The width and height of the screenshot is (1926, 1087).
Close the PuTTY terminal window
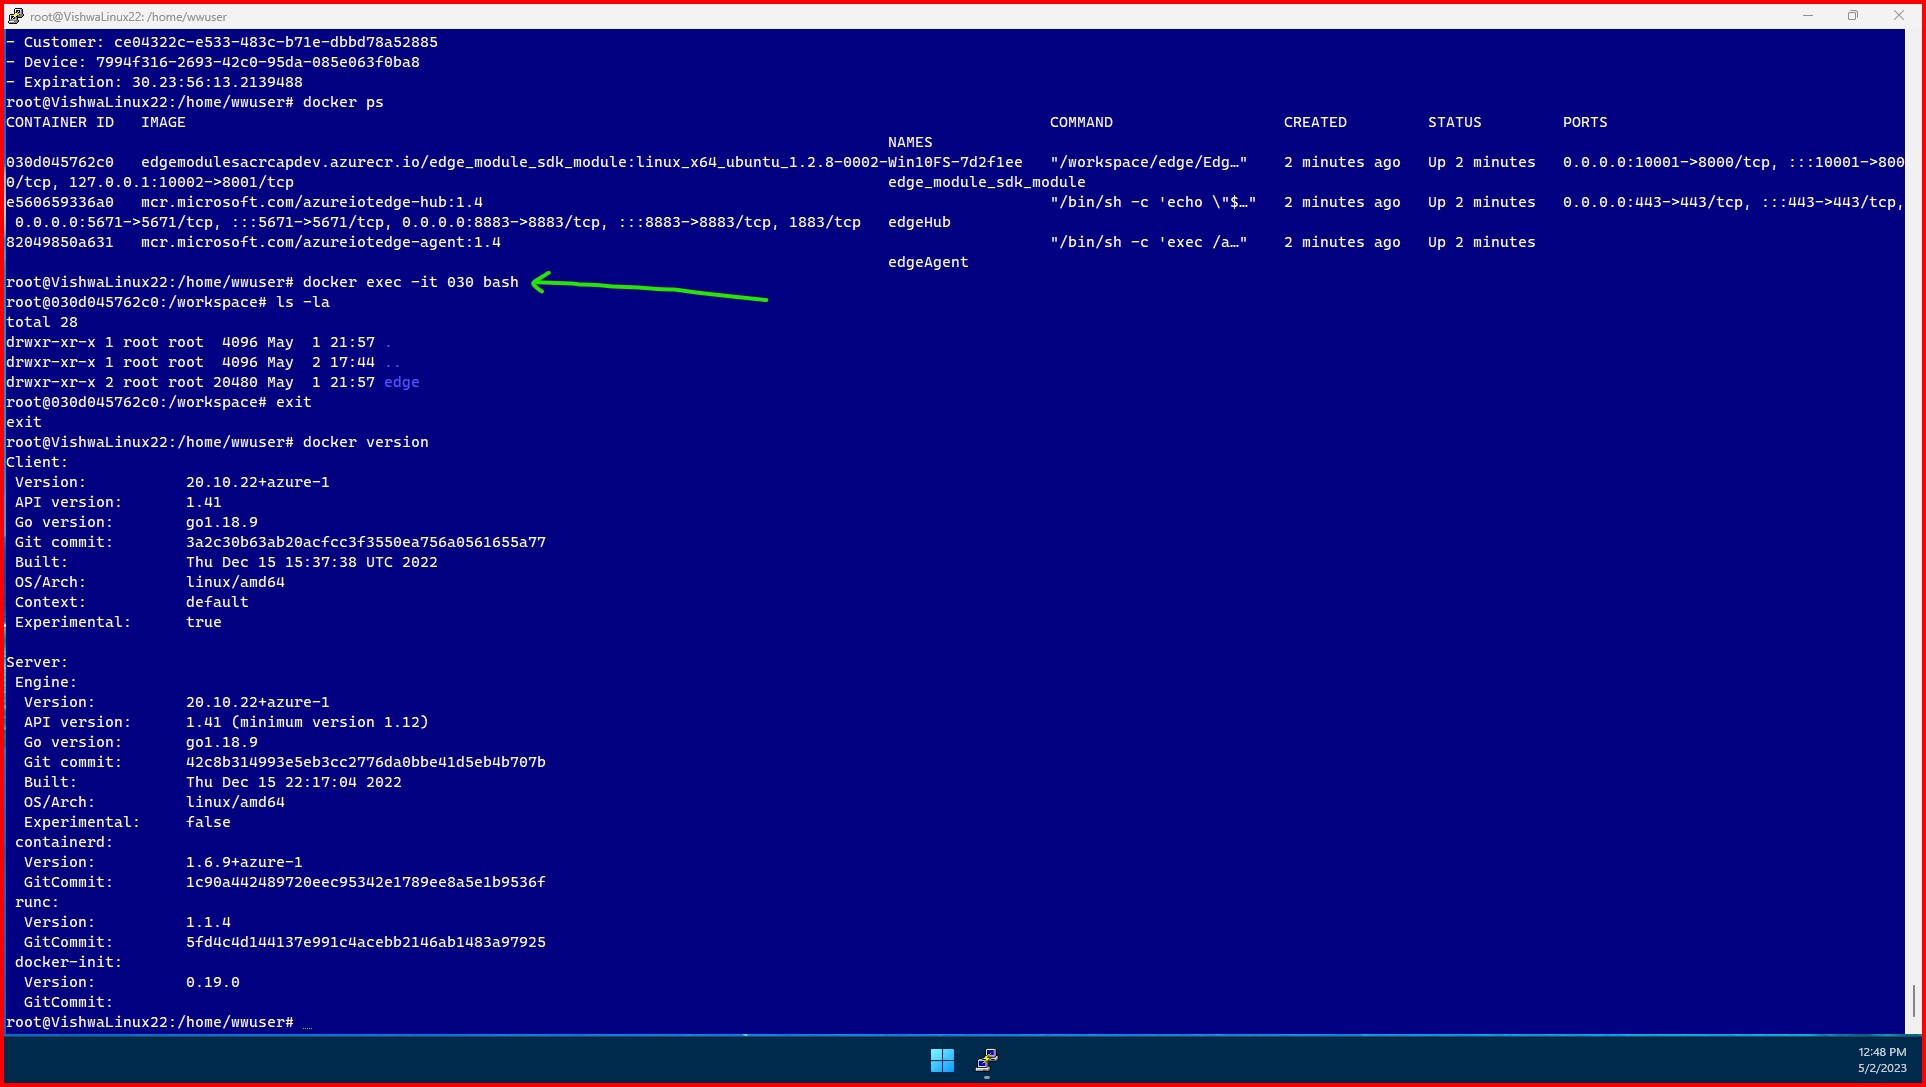click(1898, 16)
